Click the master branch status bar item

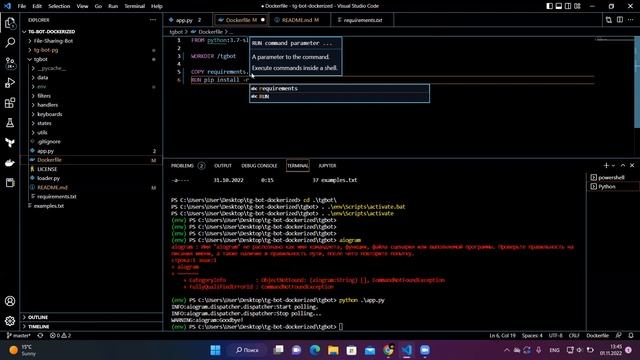(x=18, y=336)
